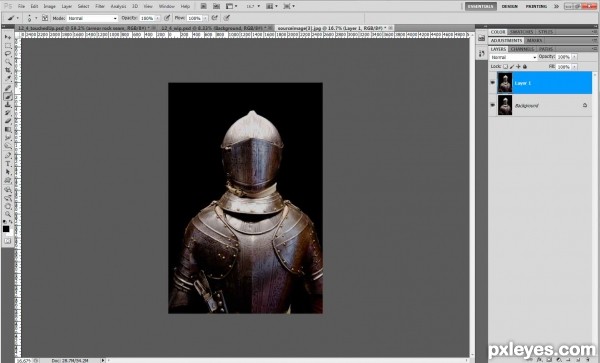Open the Masks tab

534,41
